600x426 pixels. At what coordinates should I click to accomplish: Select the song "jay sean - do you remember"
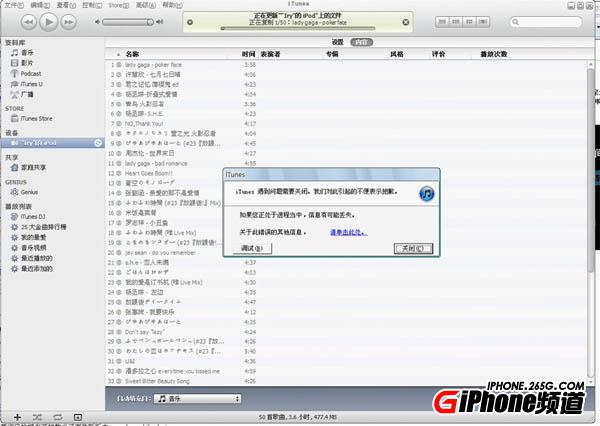click(160, 253)
